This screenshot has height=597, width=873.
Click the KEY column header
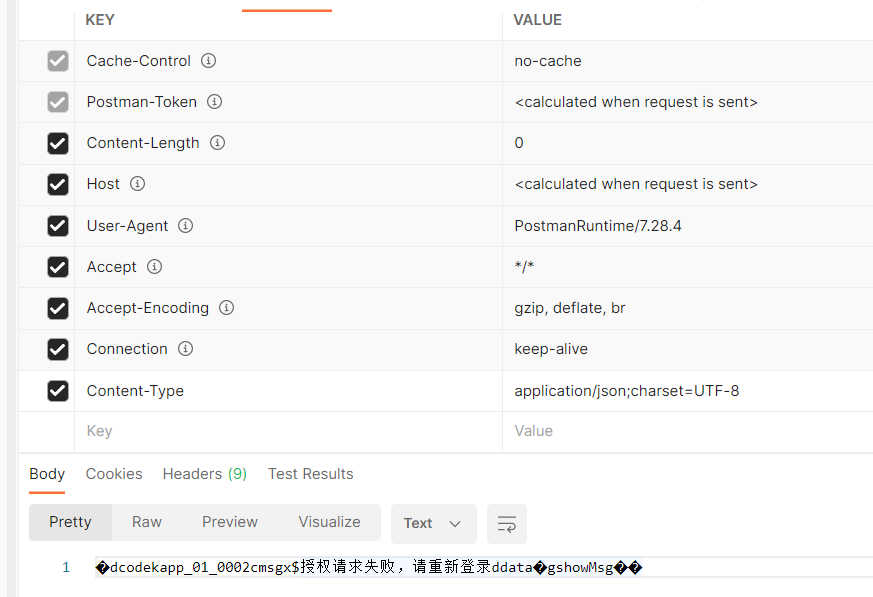[x=100, y=20]
